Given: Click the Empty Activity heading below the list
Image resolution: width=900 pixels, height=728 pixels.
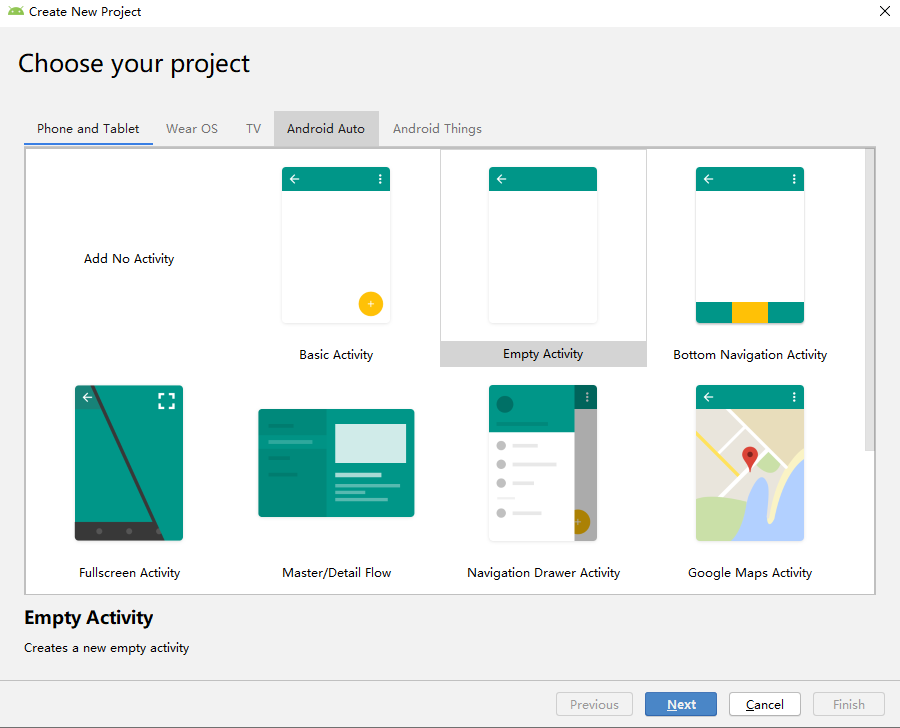Looking at the screenshot, I should coord(88,618).
